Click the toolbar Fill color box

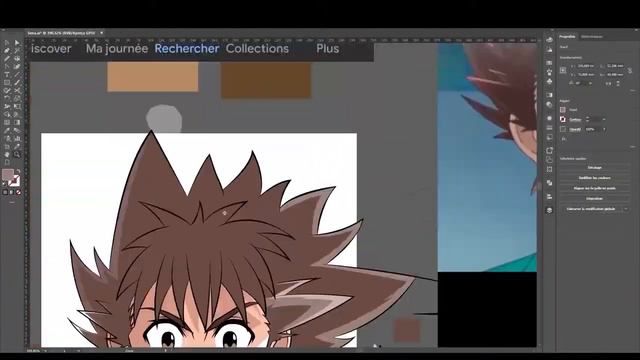(7, 175)
